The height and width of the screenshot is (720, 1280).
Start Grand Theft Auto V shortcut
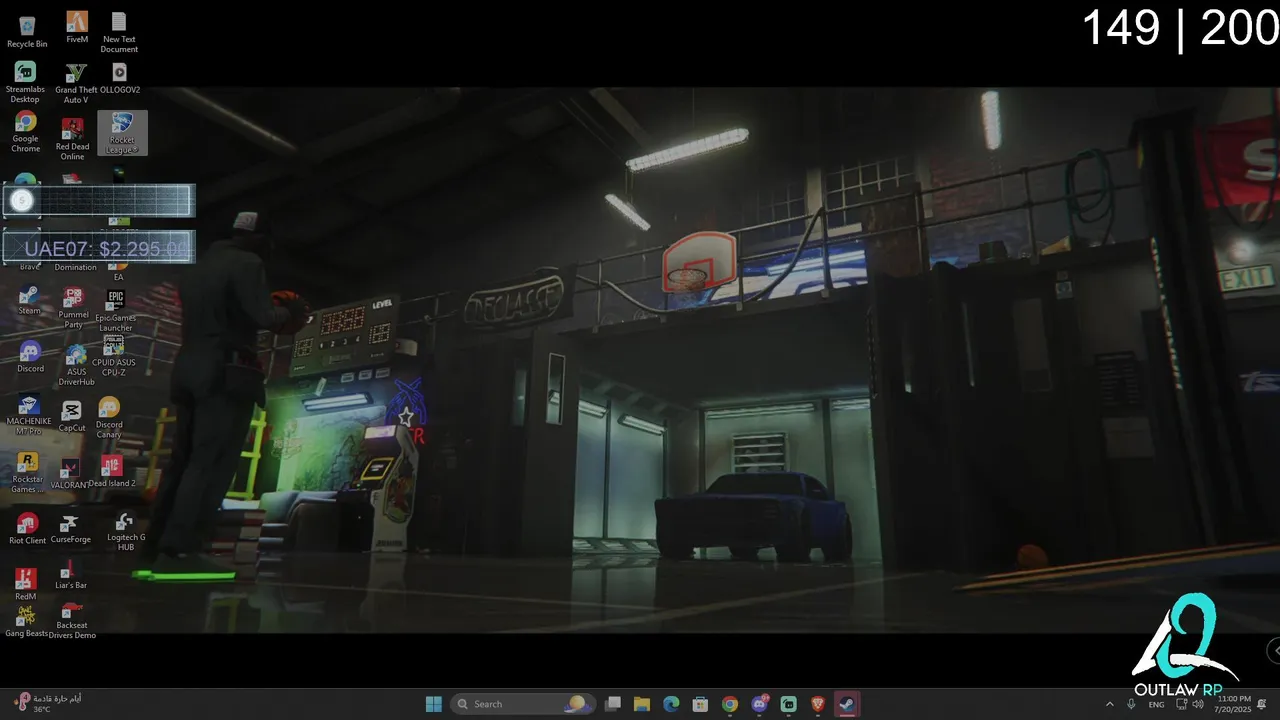76,82
